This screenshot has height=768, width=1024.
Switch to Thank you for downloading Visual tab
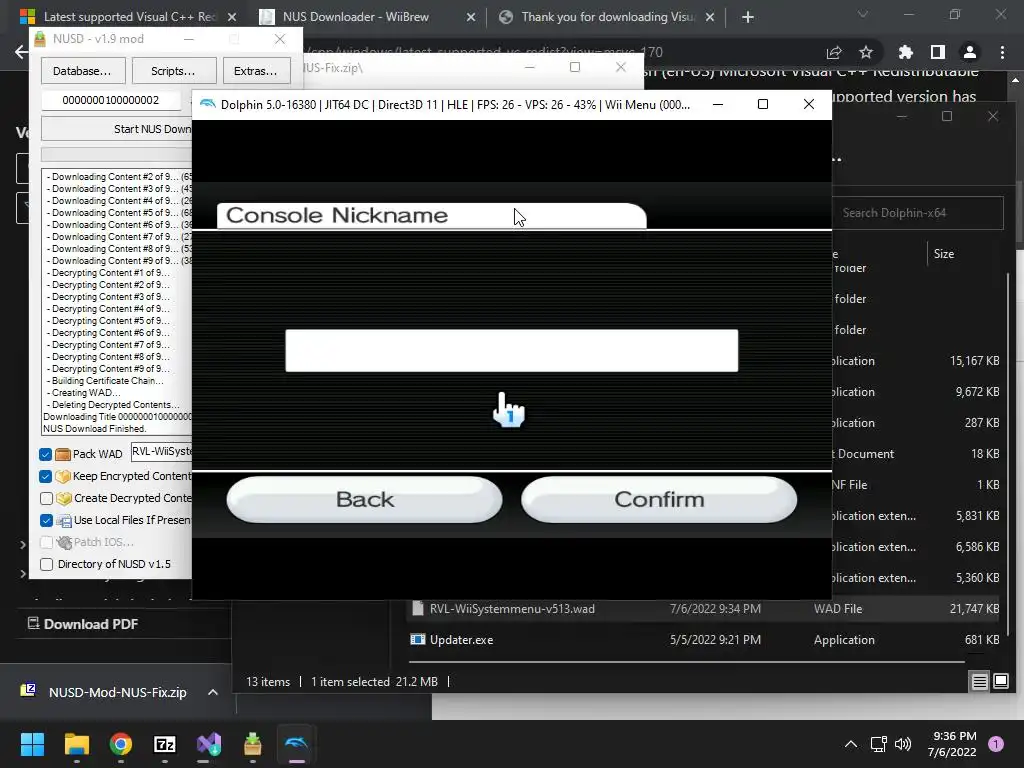click(x=608, y=17)
